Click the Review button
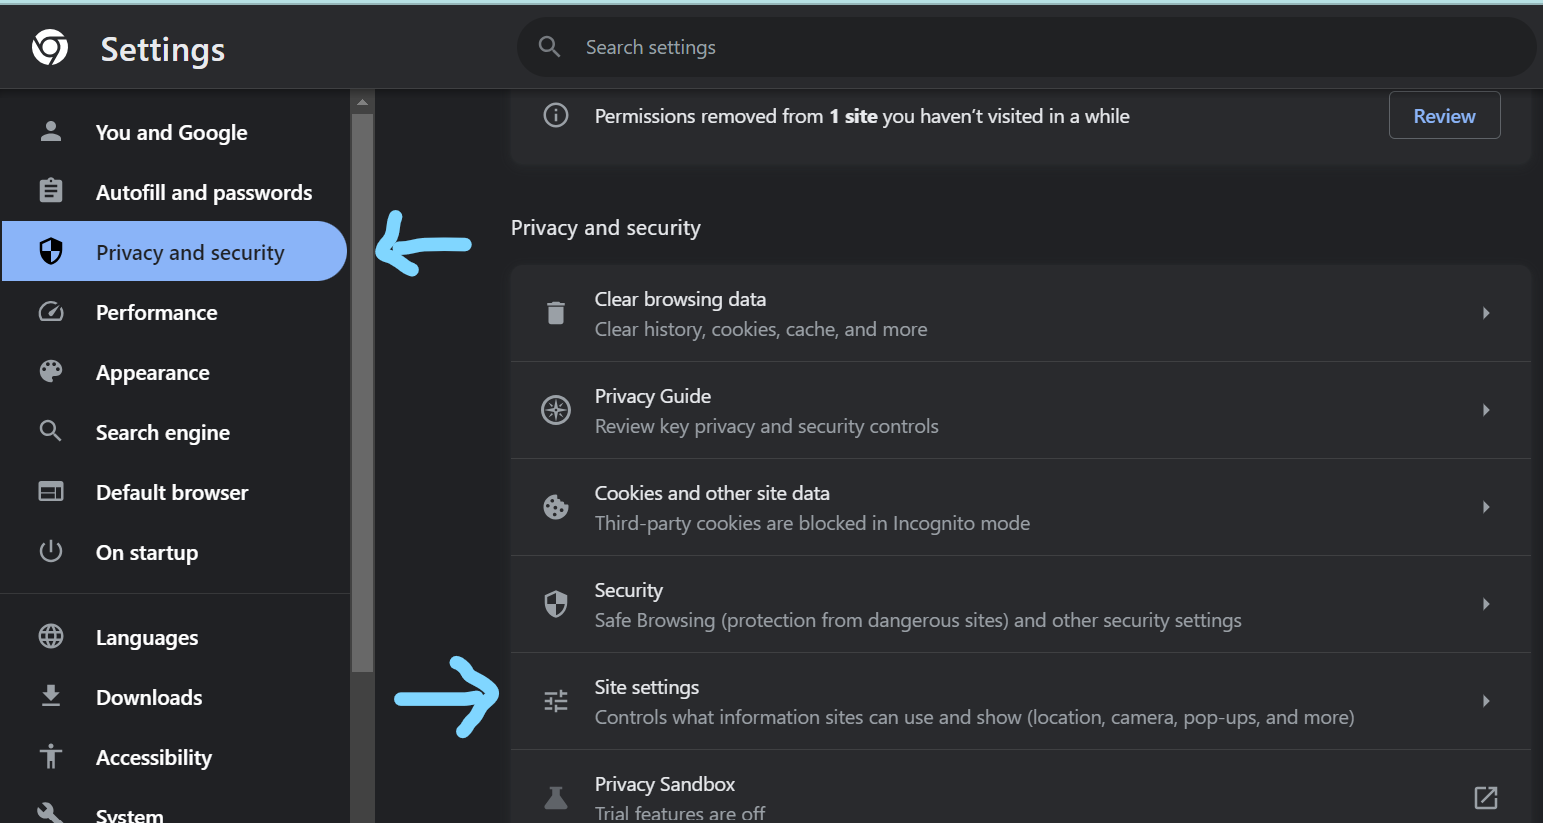This screenshot has height=823, width=1543. [x=1444, y=115]
